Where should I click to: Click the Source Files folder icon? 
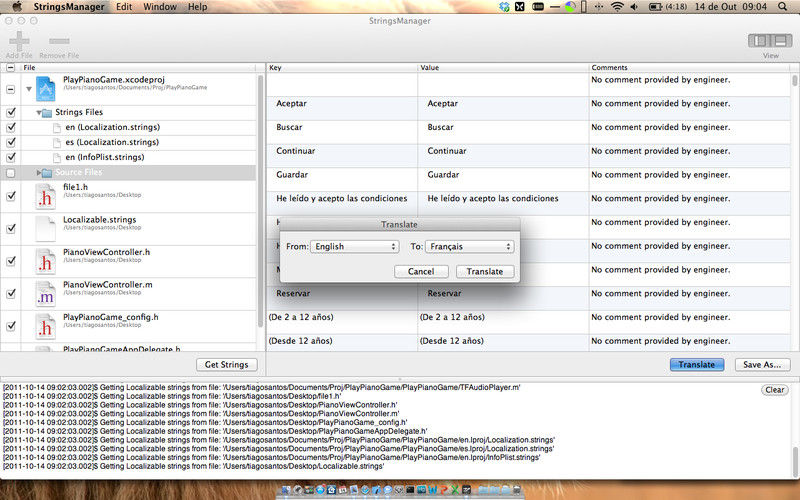coord(46,173)
